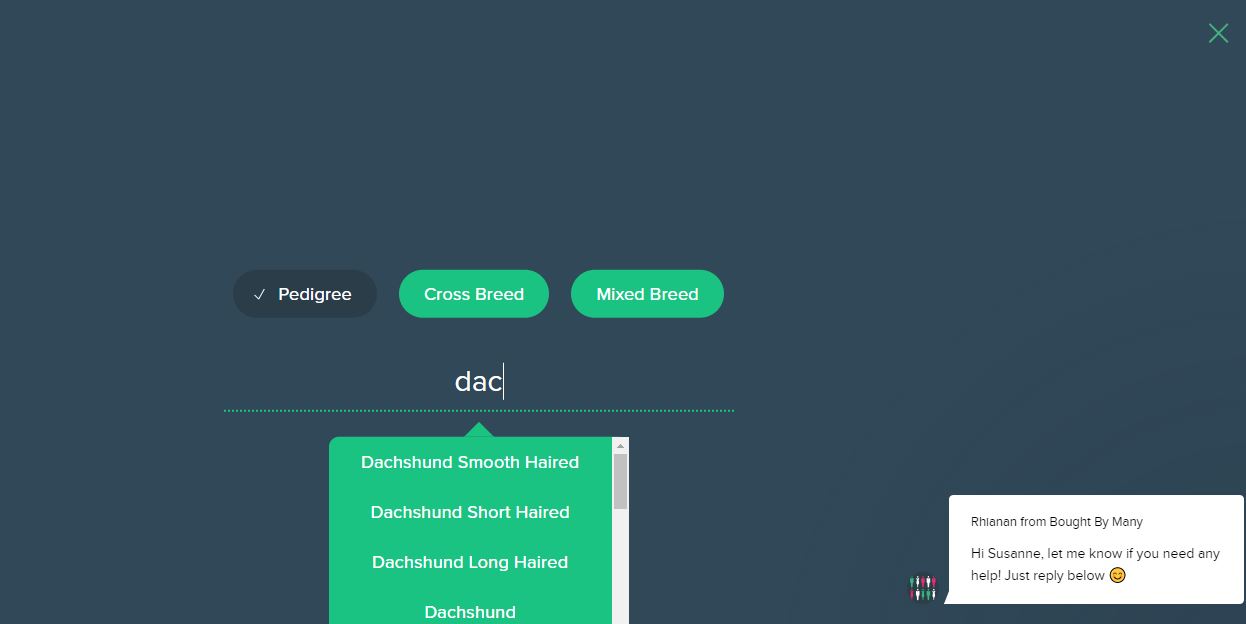Choose the Mixed Breed option
Screen dimensions: 1246x624
click(647, 294)
